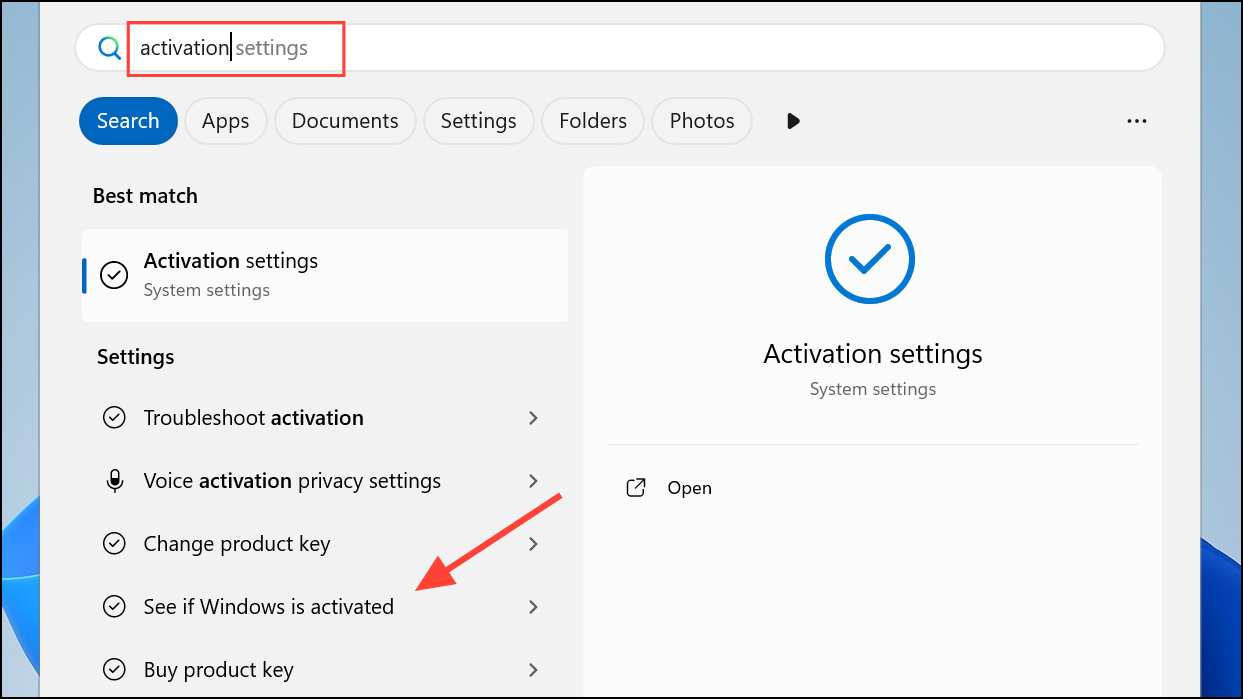The width and height of the screenshot is (1243, 699).
Task: Click the activation search text field
Action: tap(620, 48)
